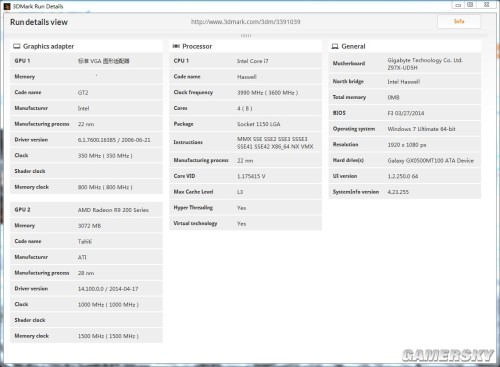Click the 3DMark app icon in title bar

(x=7, y=6)
